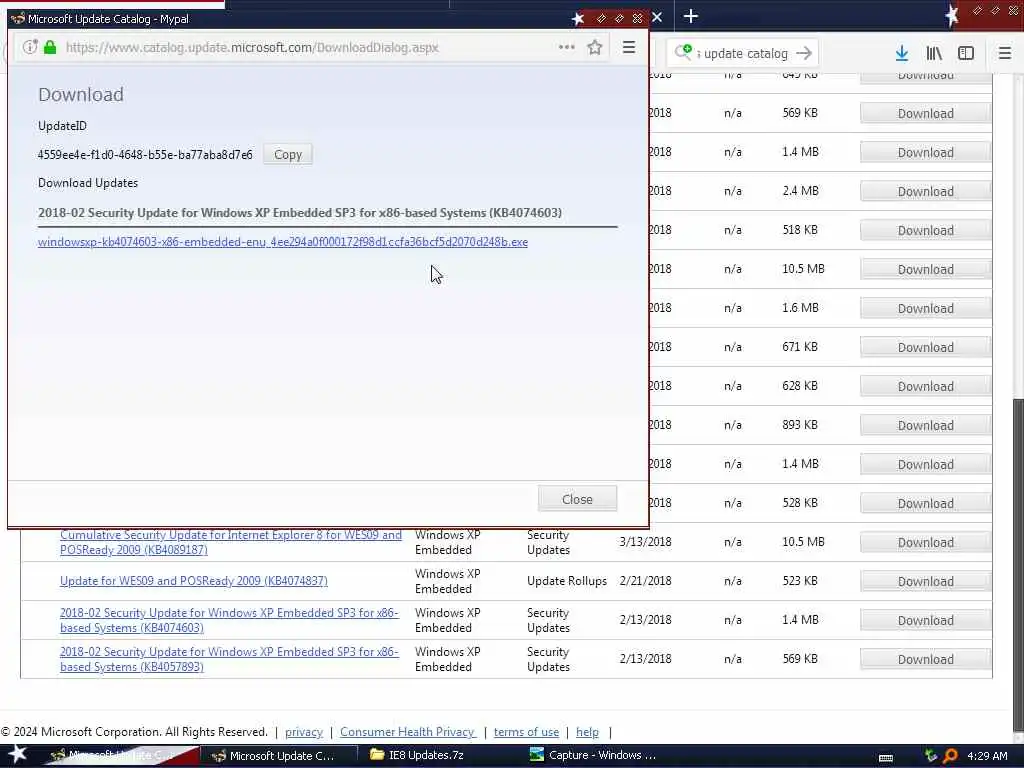Screen dimensions: 1024x768
Task: Click Download button in the 628 KB row
Action: 925,387
